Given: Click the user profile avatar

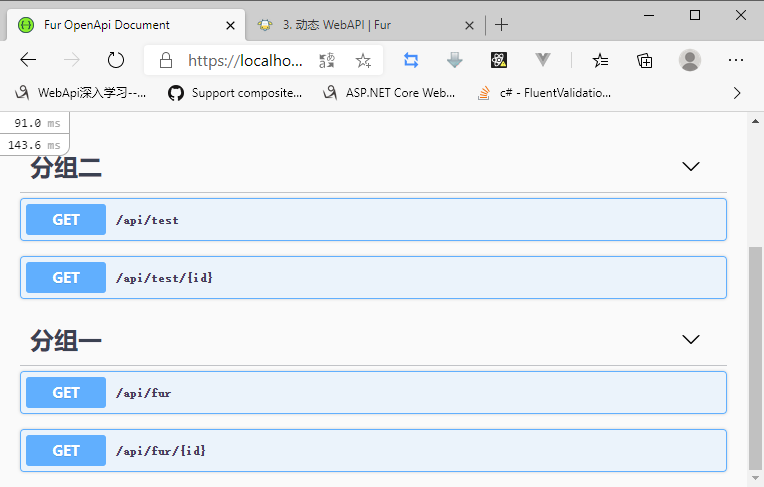Looking at the screenshot, I should pyautogui.click(x=690, y=60).
